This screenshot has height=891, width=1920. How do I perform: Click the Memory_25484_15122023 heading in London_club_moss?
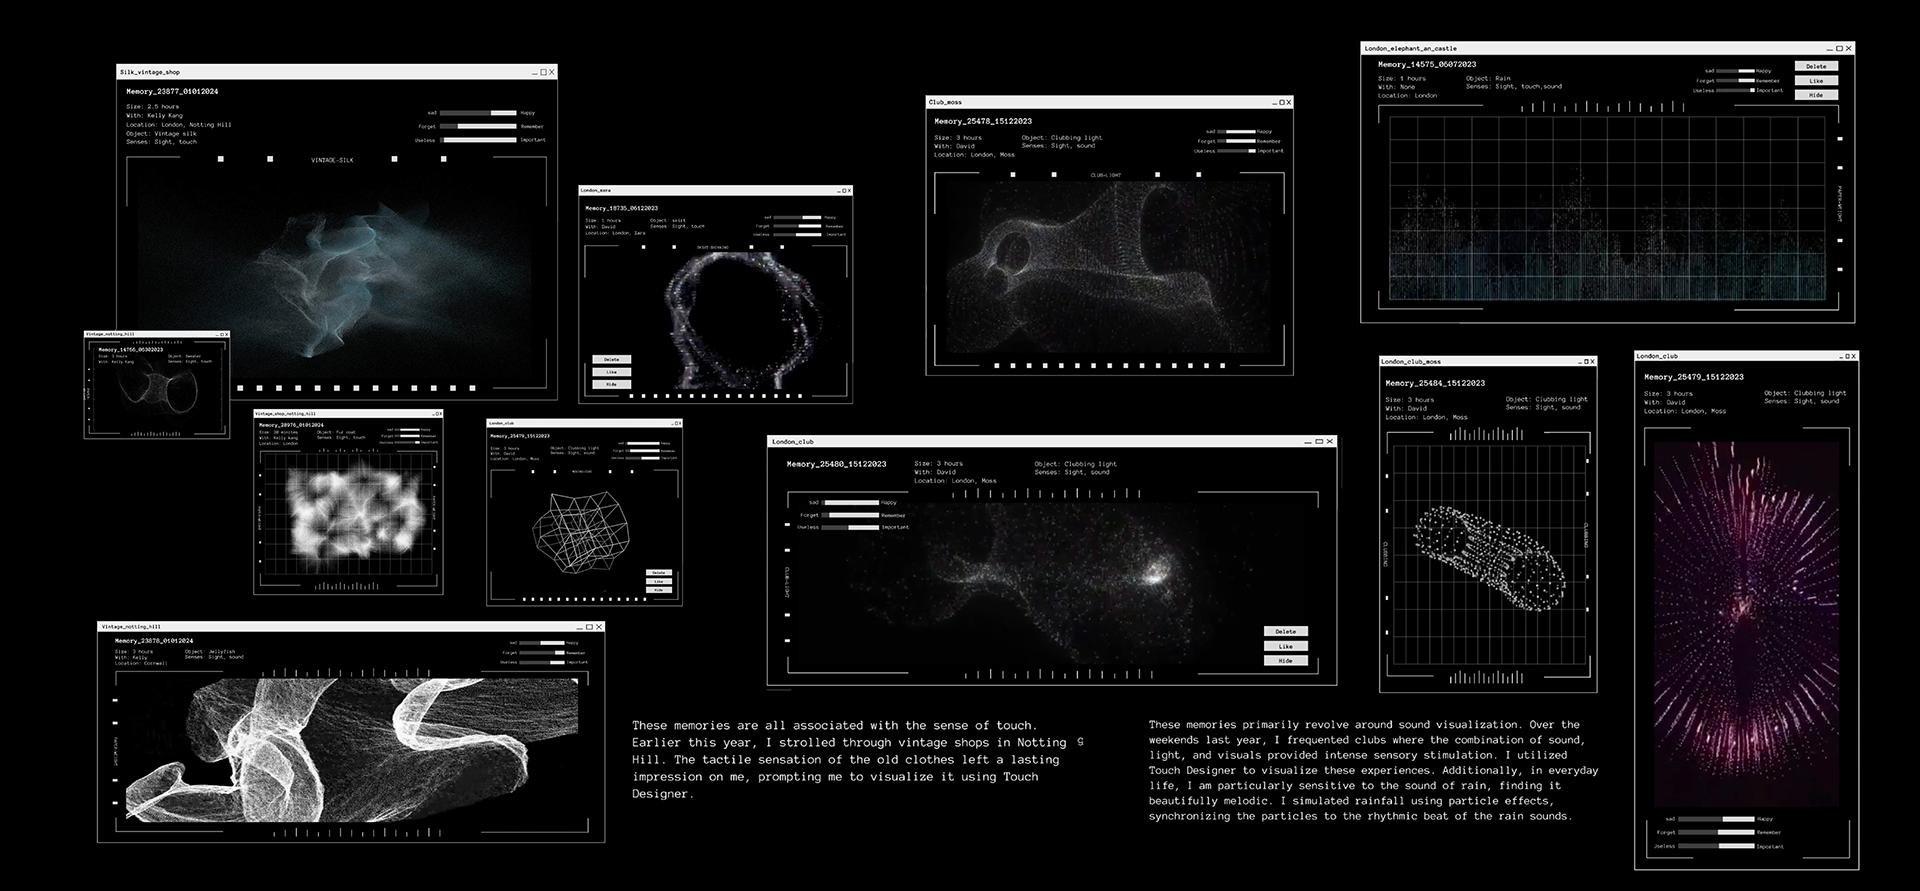(1434, 383)
